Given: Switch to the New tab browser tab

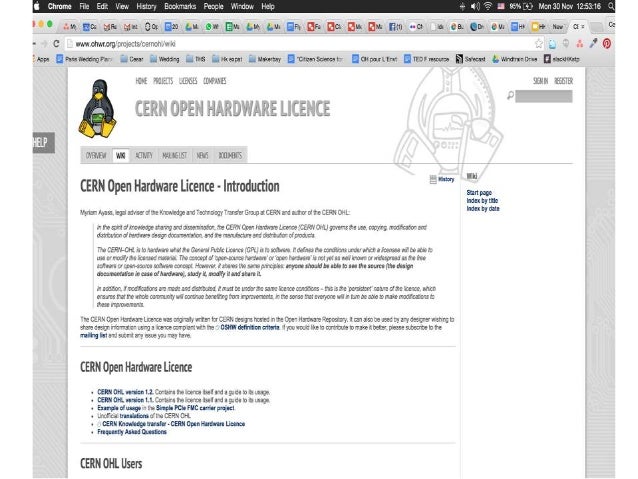Looking at the screenshot, I should (x=558, y=27).
